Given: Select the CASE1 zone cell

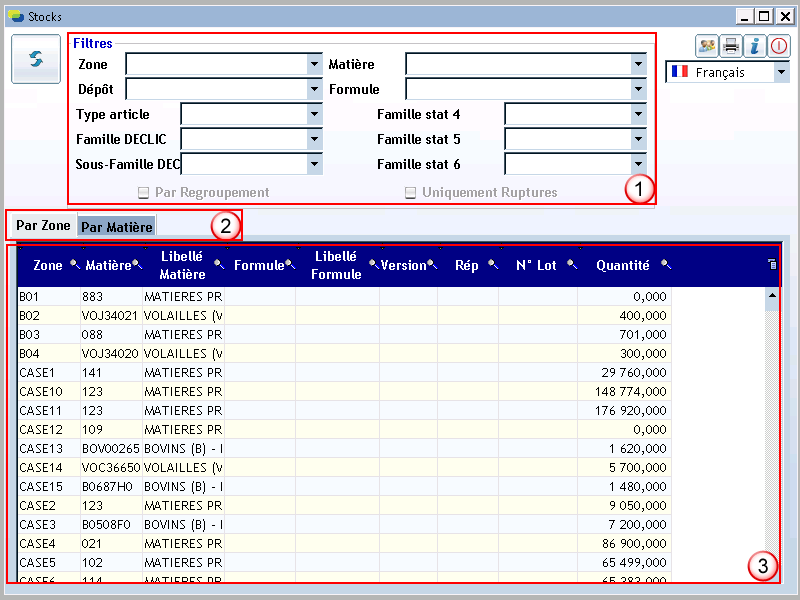Looking at the screenshot, I should [x=49, y=372].
